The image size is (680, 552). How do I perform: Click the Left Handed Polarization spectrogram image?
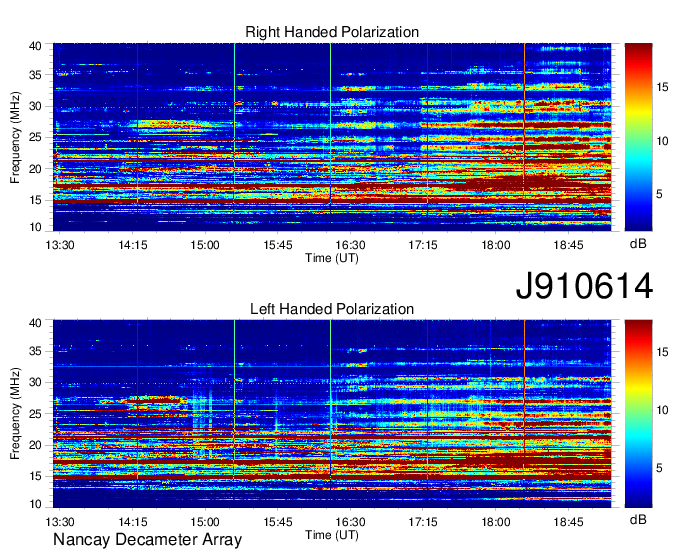332,414
